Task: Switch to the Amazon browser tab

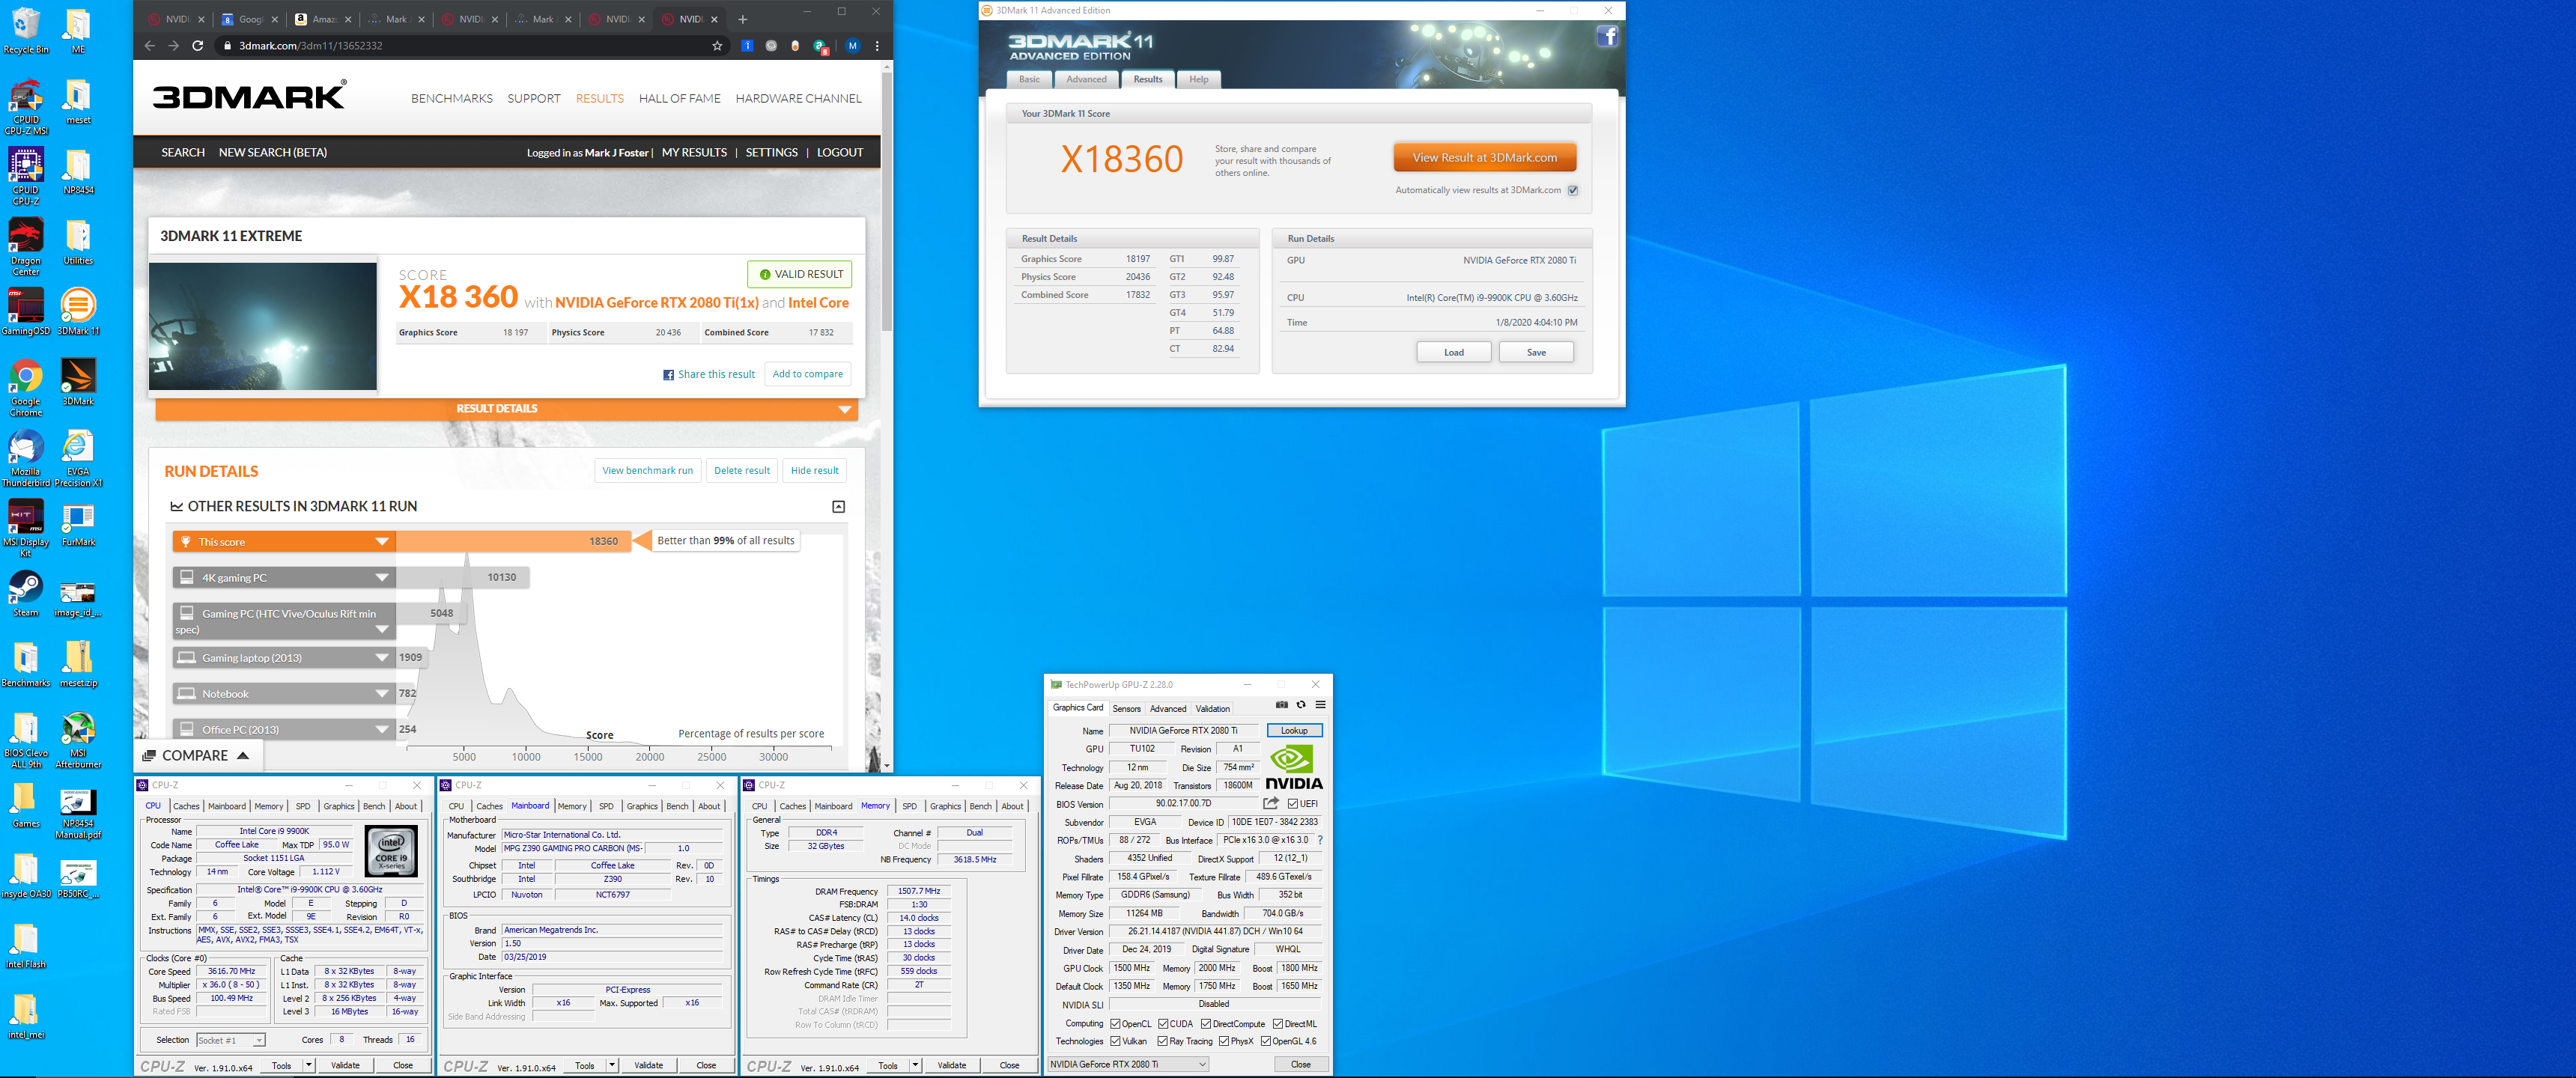Action: point(324,19)
